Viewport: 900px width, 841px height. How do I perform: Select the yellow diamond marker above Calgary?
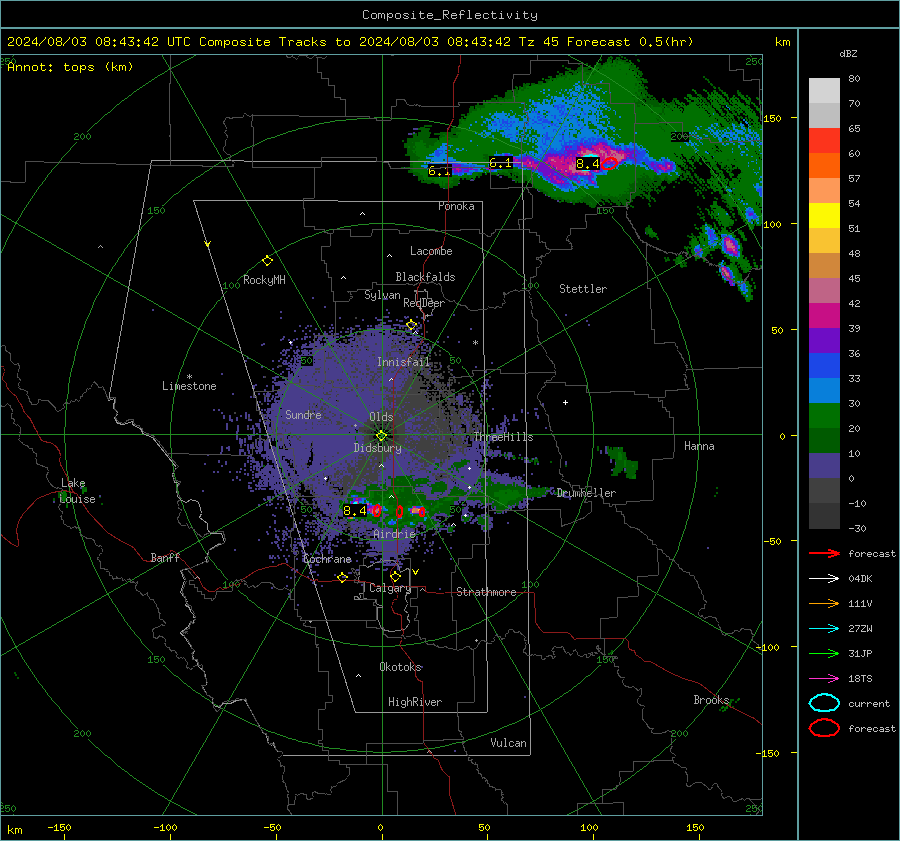[x=395, y=576]
